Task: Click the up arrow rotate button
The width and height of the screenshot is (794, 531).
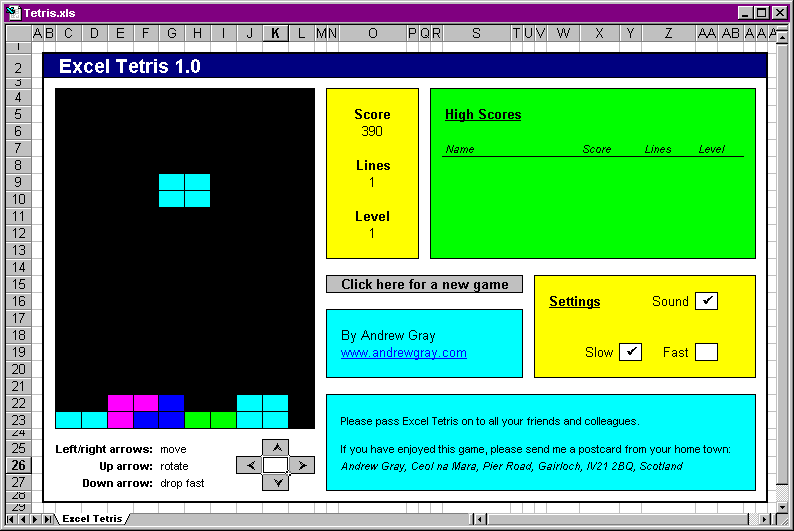Action: click(x=275, y=447)
